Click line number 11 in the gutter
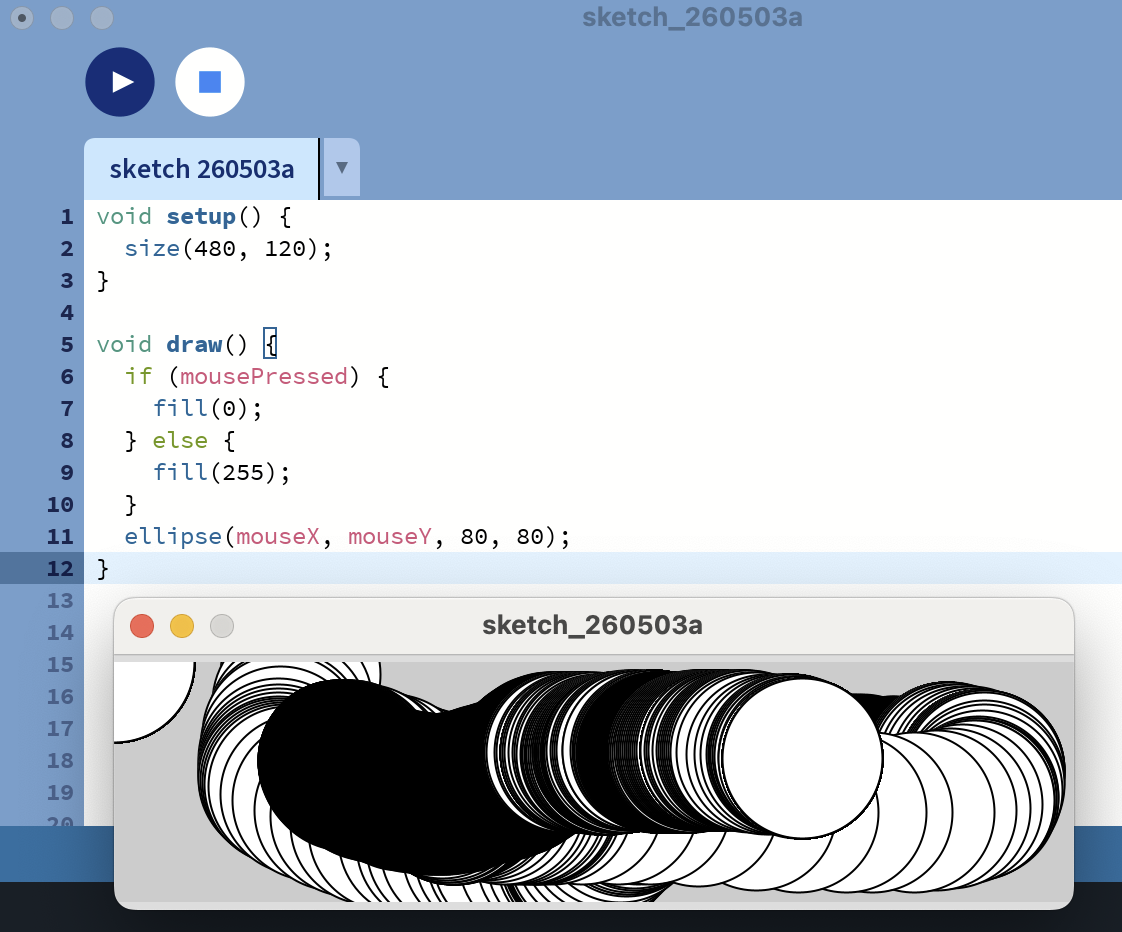Image resolution: width=1122 pixels, height=932 pixels. tap(60, 536)
